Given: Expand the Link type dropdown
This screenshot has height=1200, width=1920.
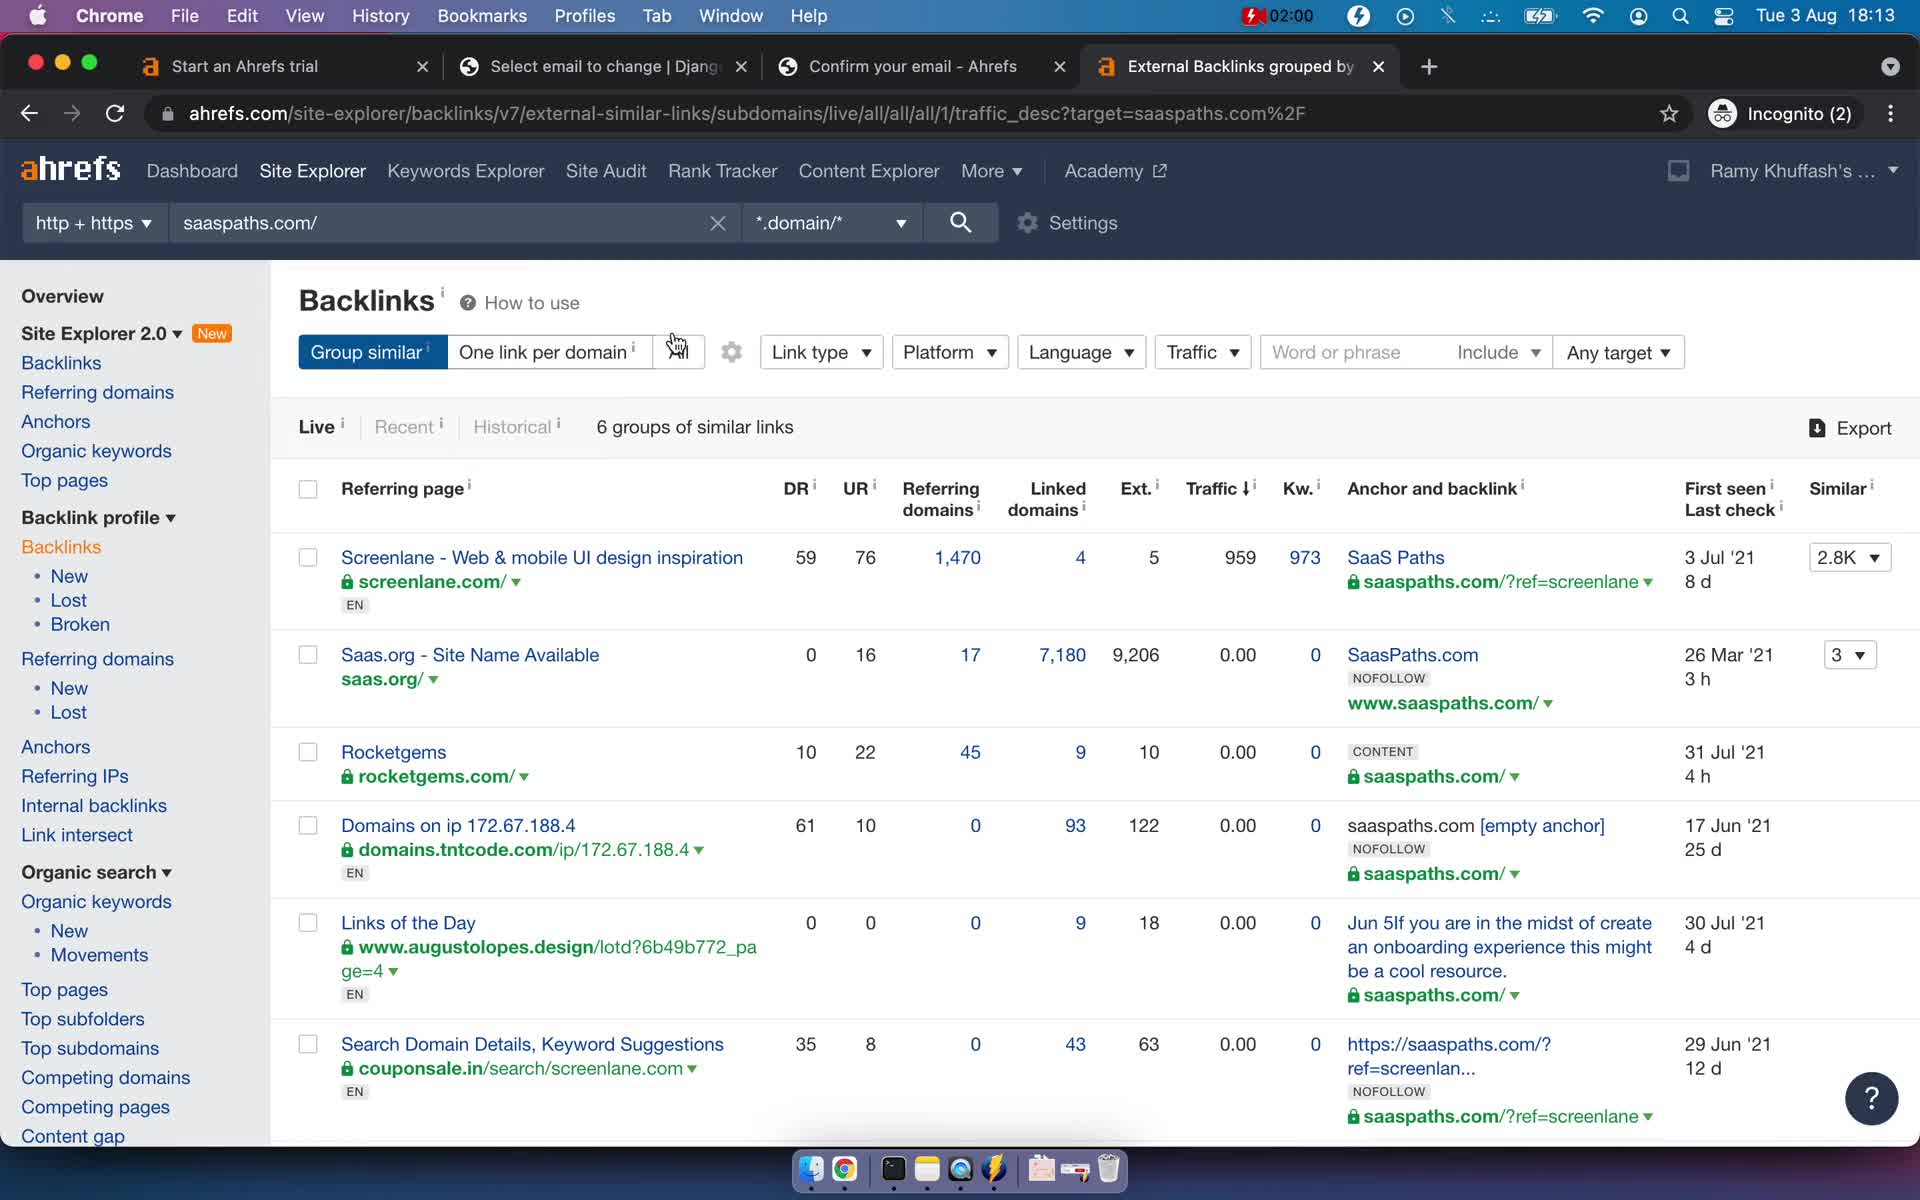Looking at the screenshot, I should (x=821, y=353).
